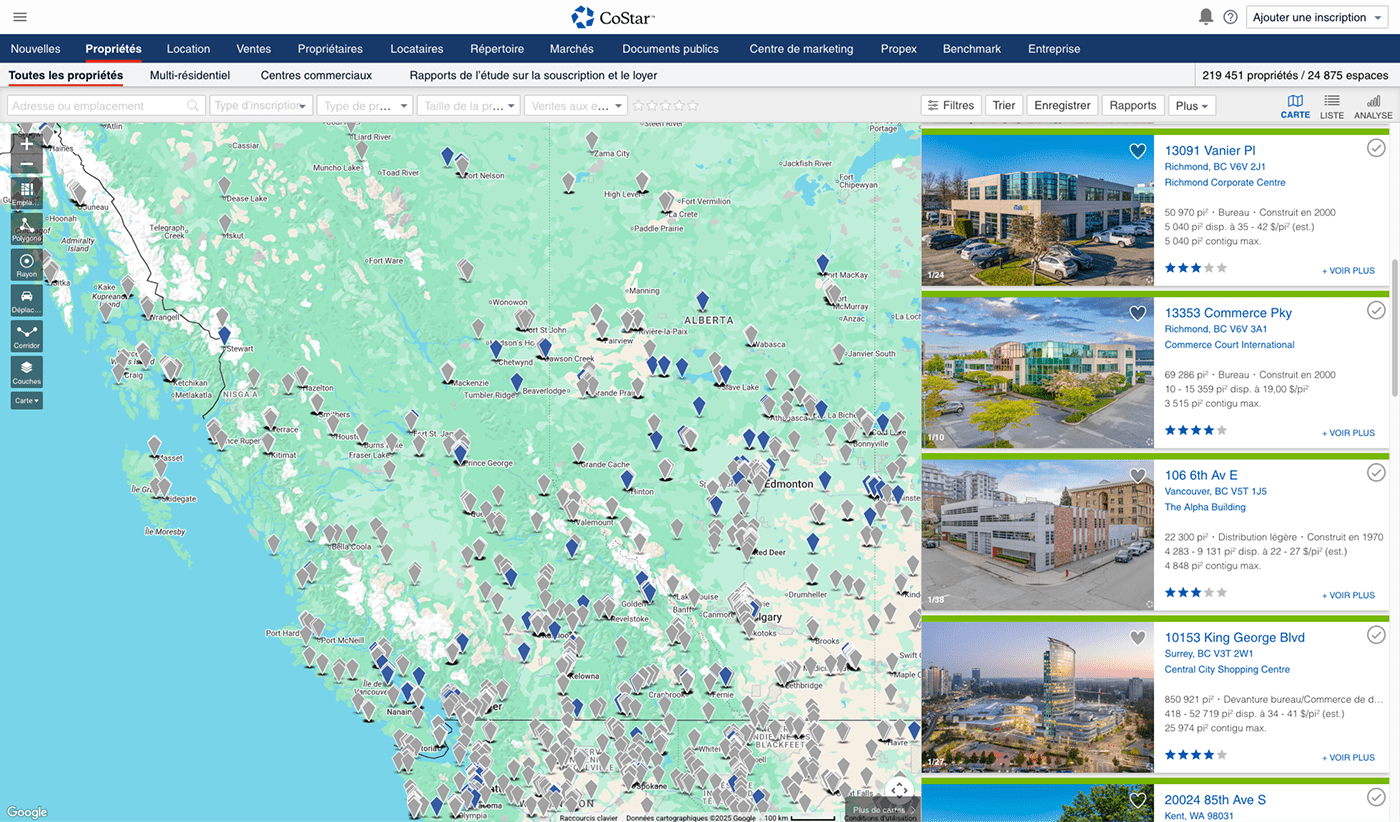This screenshot has height=822, width=1400.
Task: Activate the Rayon radius search tool
Action: [x=26, y=265]
